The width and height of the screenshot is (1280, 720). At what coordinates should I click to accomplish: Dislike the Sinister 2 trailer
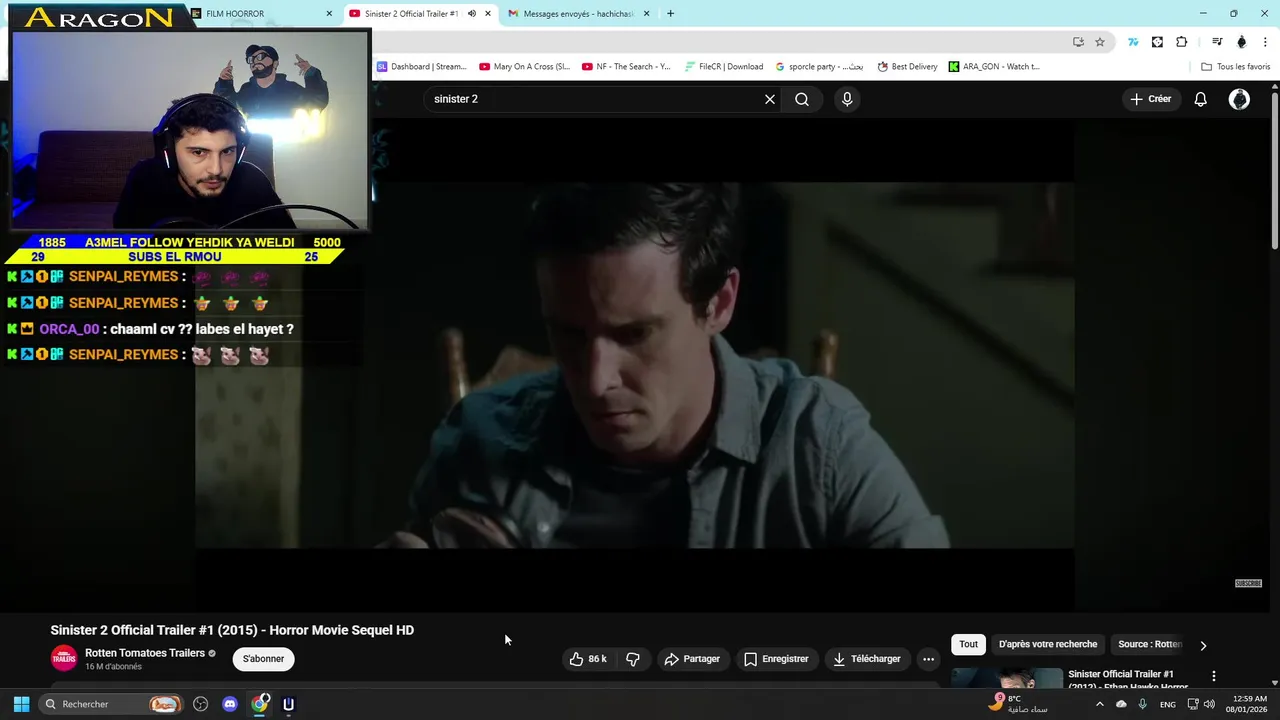point(633,659)
